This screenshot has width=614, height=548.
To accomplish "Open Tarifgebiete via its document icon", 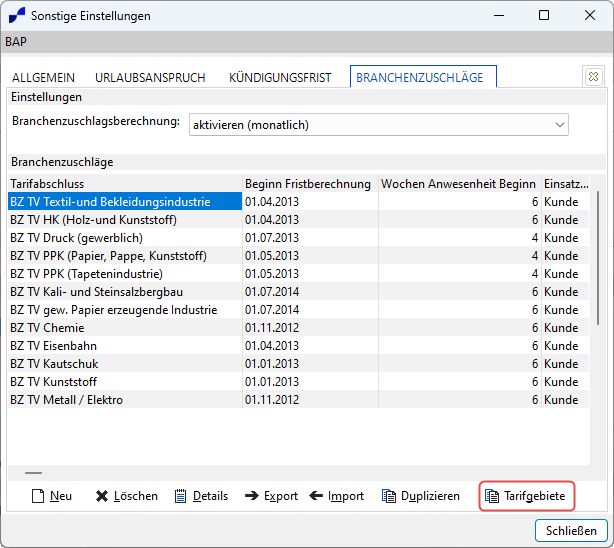I will 492,496.
